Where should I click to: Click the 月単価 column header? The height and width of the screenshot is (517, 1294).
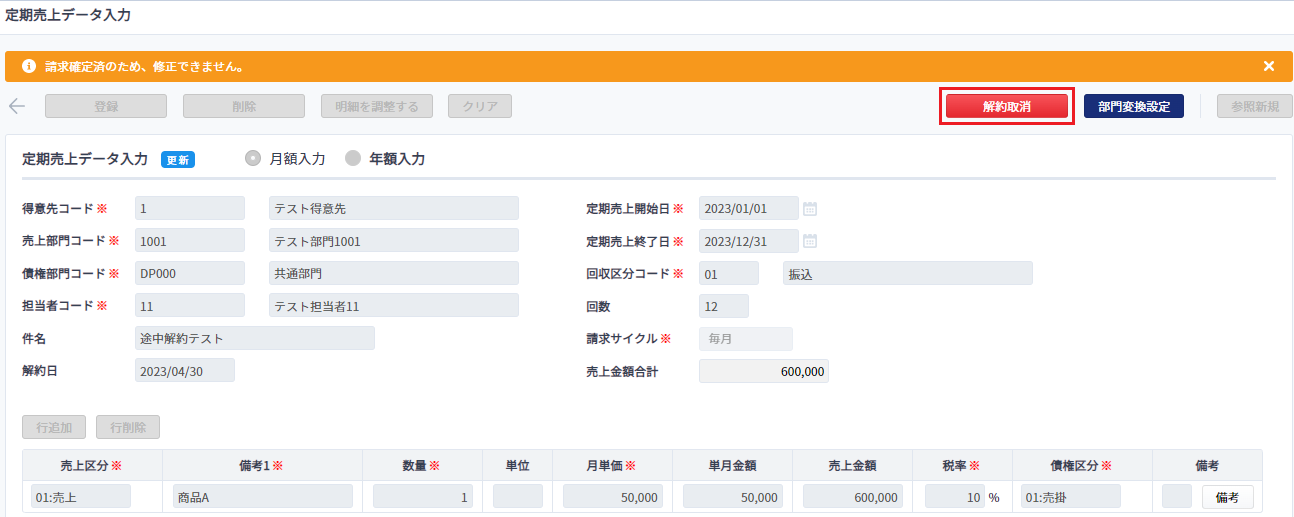click(612, 466)
